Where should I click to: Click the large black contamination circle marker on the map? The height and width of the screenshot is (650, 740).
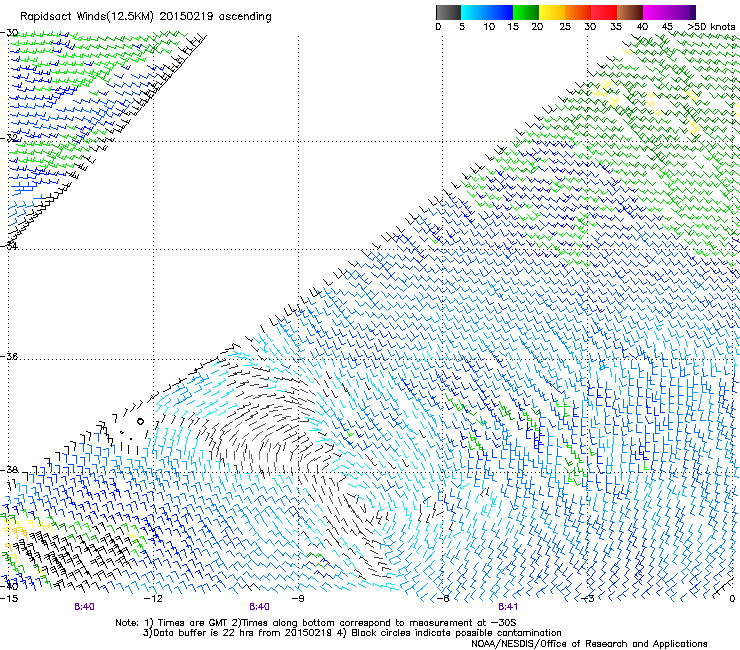coord(141,421)
